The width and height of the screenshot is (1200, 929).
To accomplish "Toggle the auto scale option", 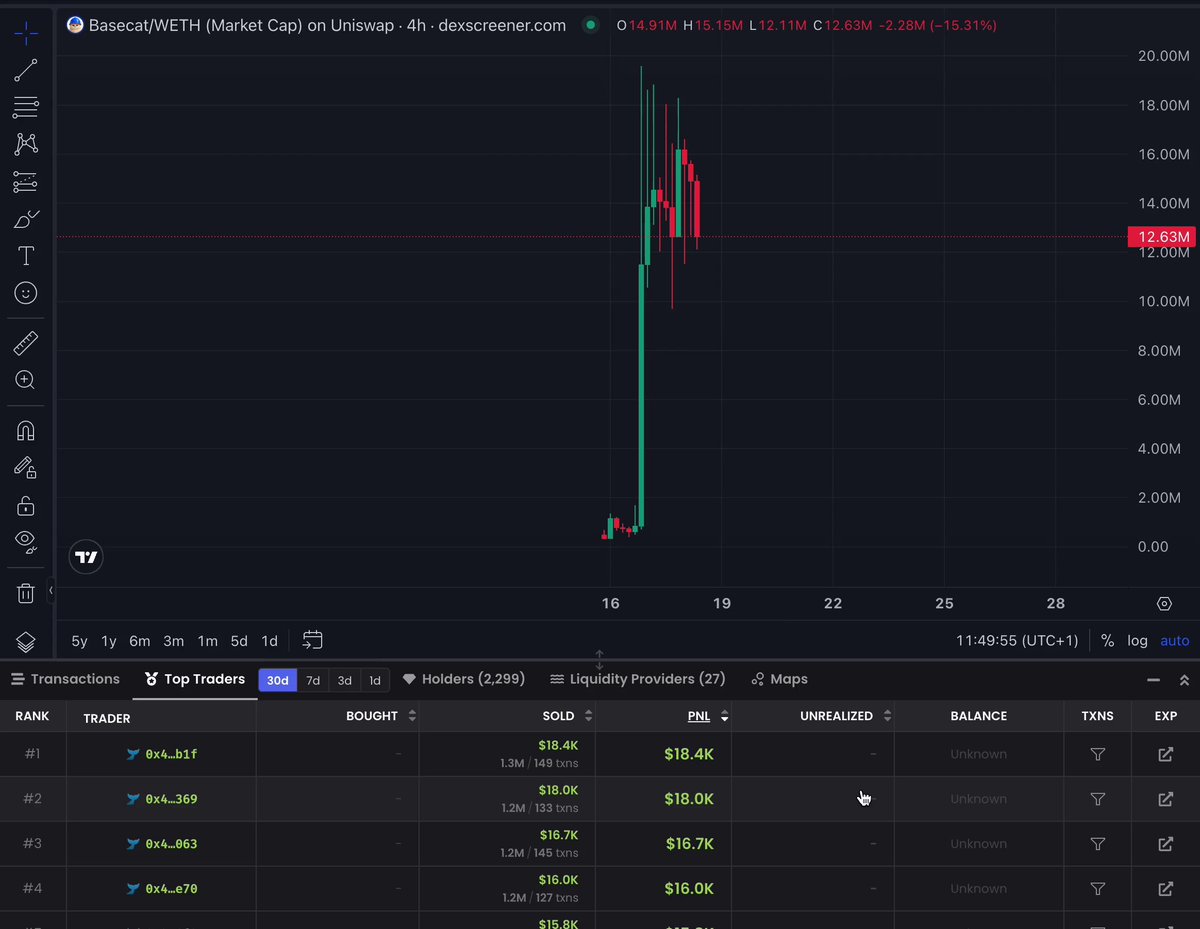I will click(x=1175, y=641).
